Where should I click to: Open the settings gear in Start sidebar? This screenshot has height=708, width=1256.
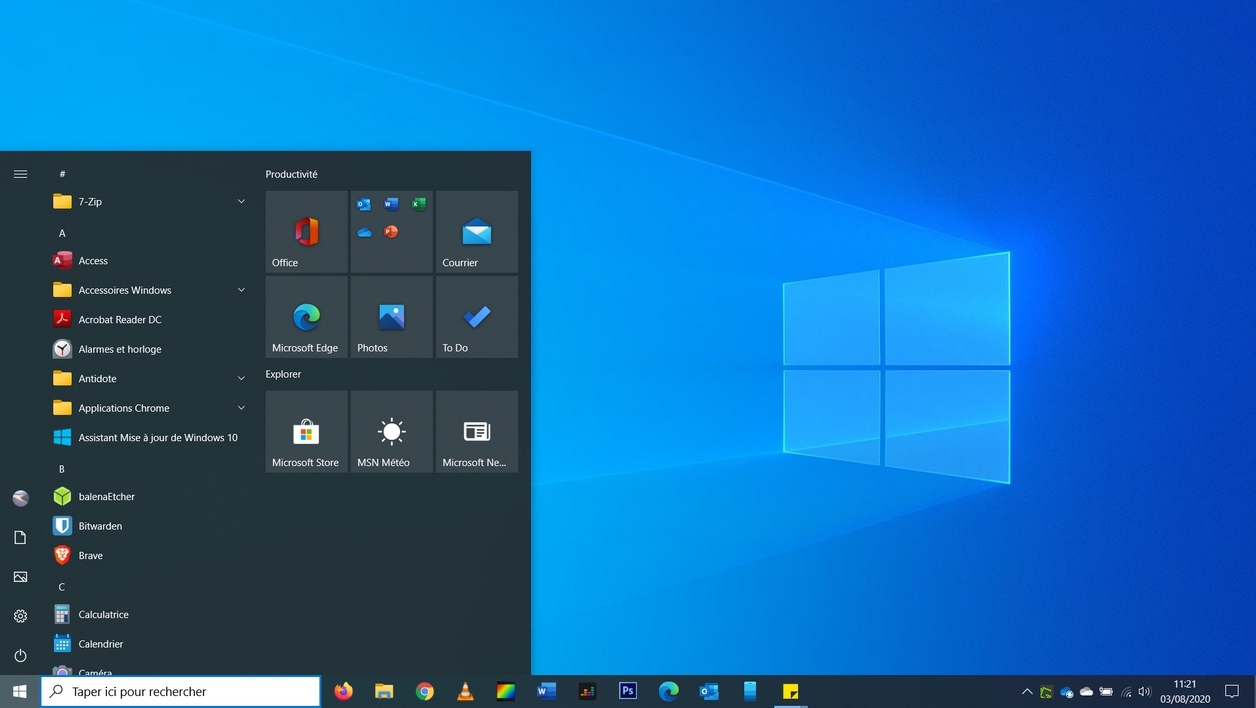20,616
